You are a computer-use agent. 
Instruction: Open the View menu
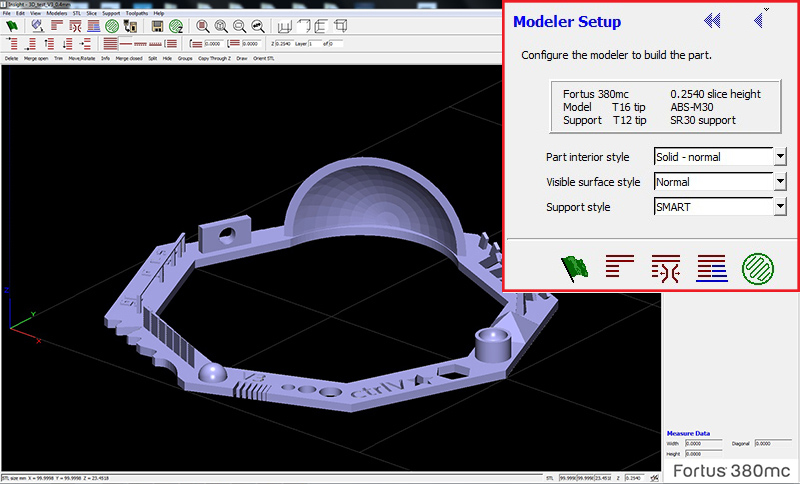coord(35,13)
